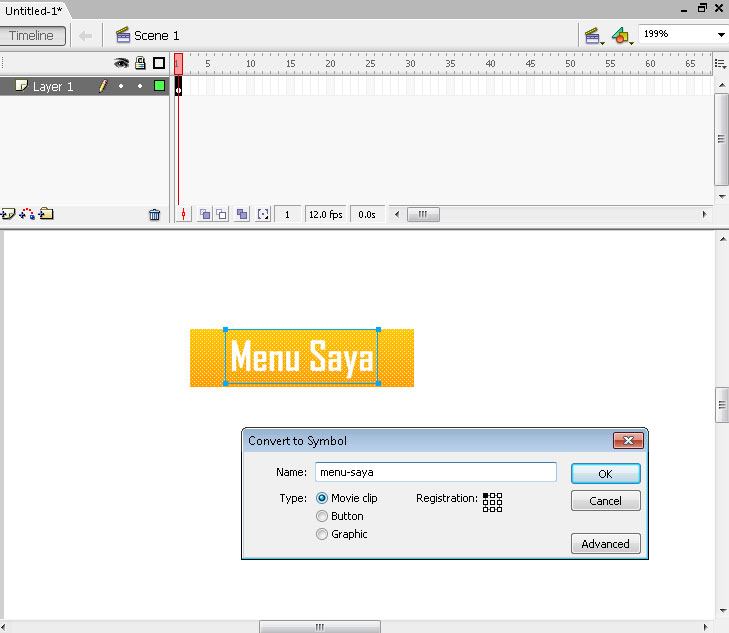The width and height of the screenshot is (729, 633).
Task: Minimize the document window
Action: [x=684, y=9]
